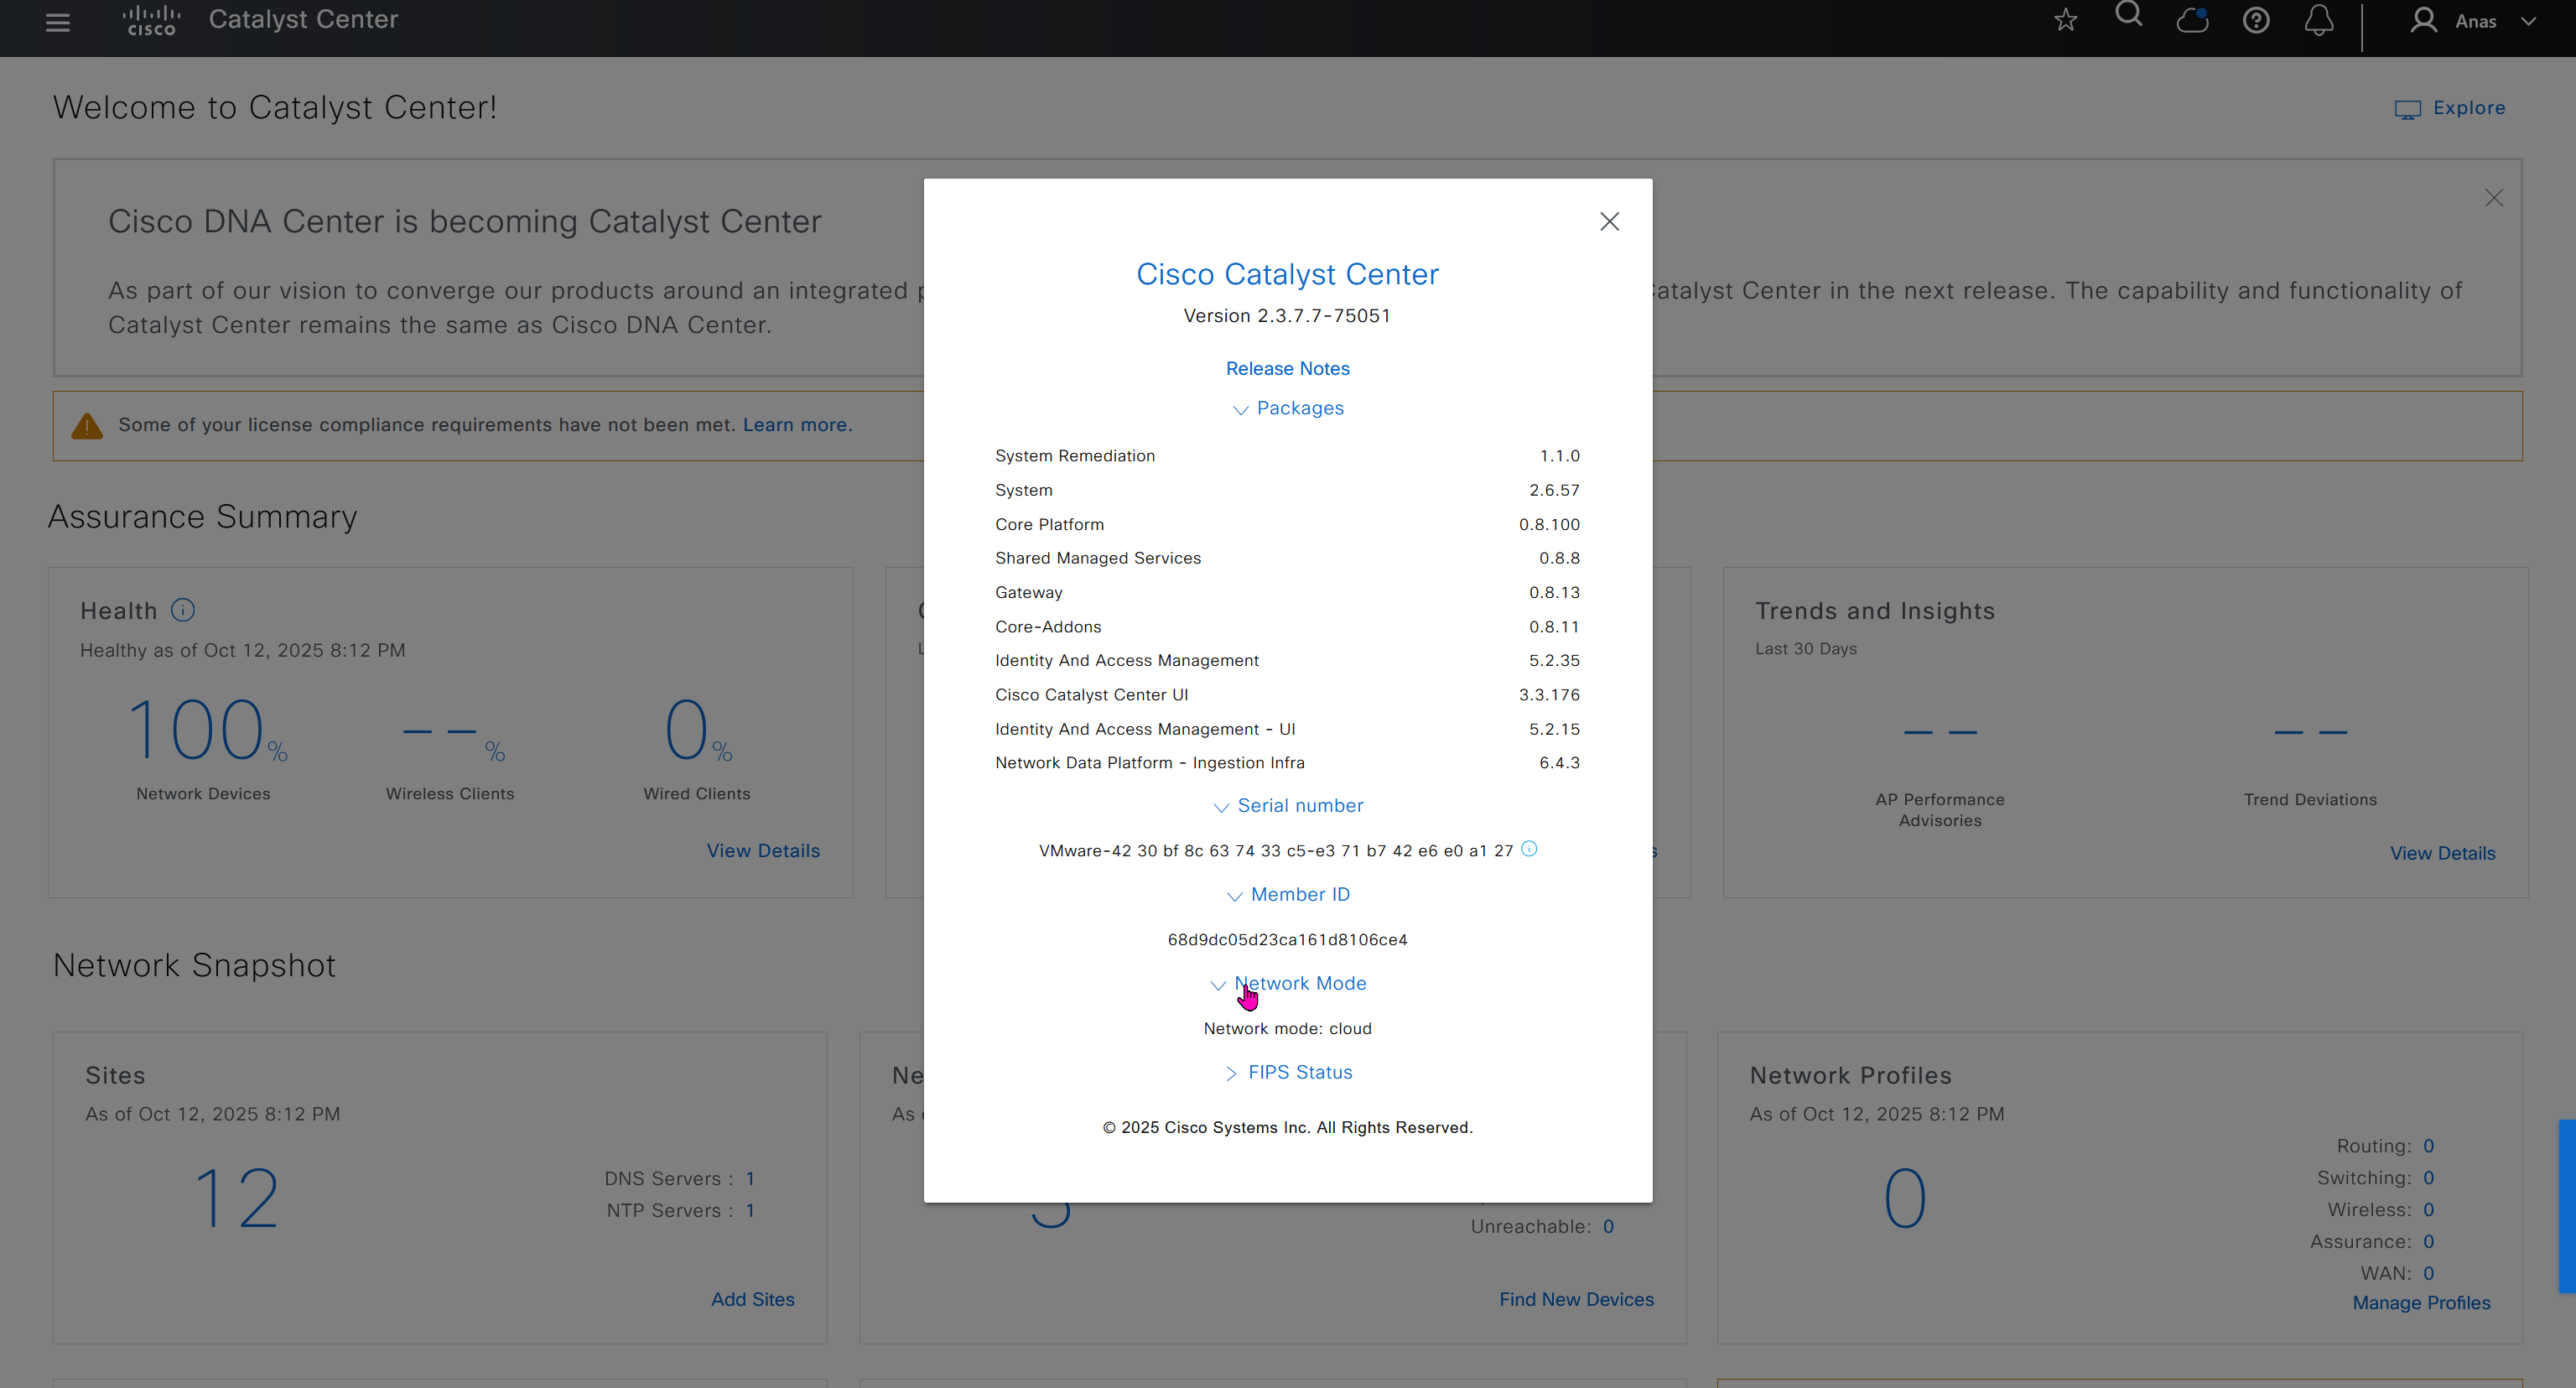Open the notifications bell icon
The image size is (2576, 1388).
pos(2318,20)
